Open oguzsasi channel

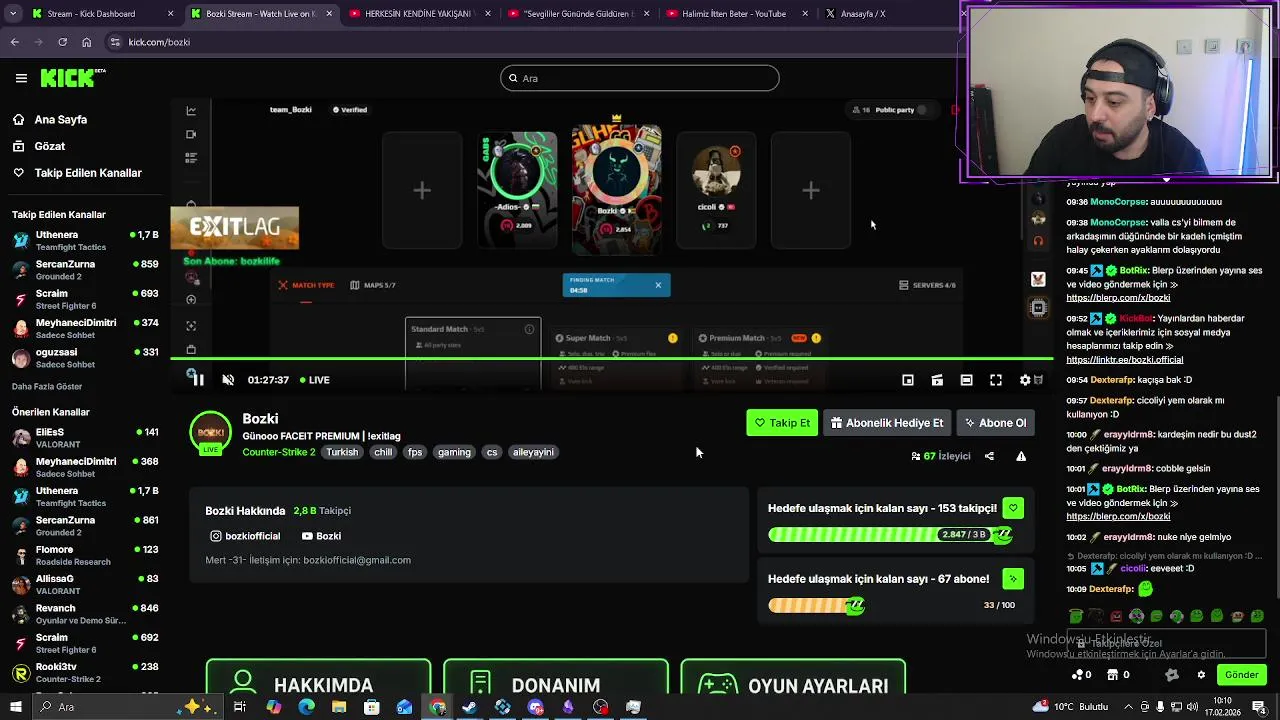pos(85,358)
